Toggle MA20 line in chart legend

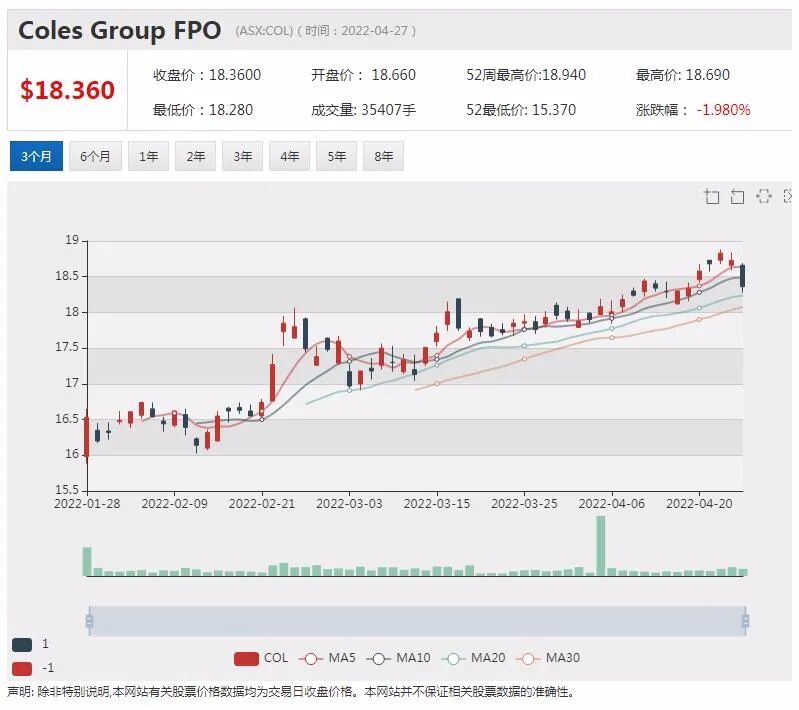(473, 659)
